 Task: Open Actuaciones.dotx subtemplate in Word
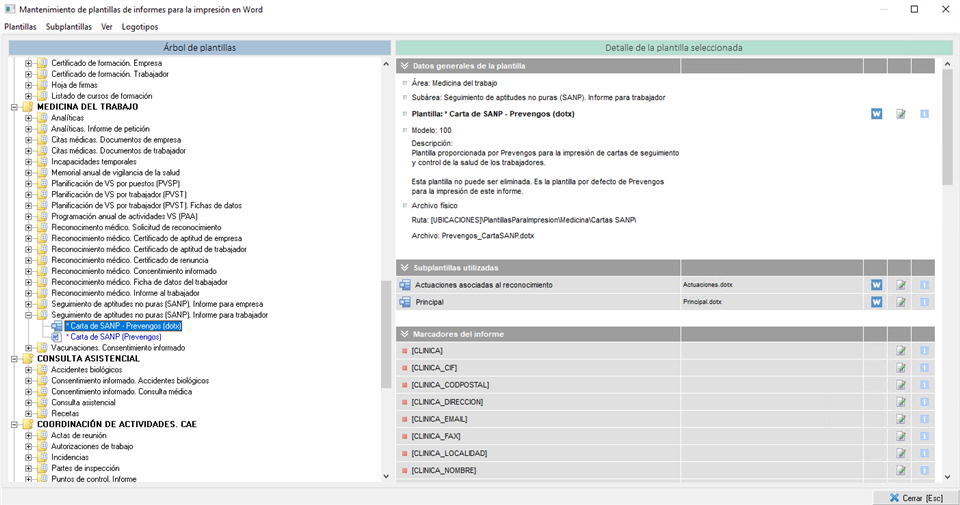point(876,285)
